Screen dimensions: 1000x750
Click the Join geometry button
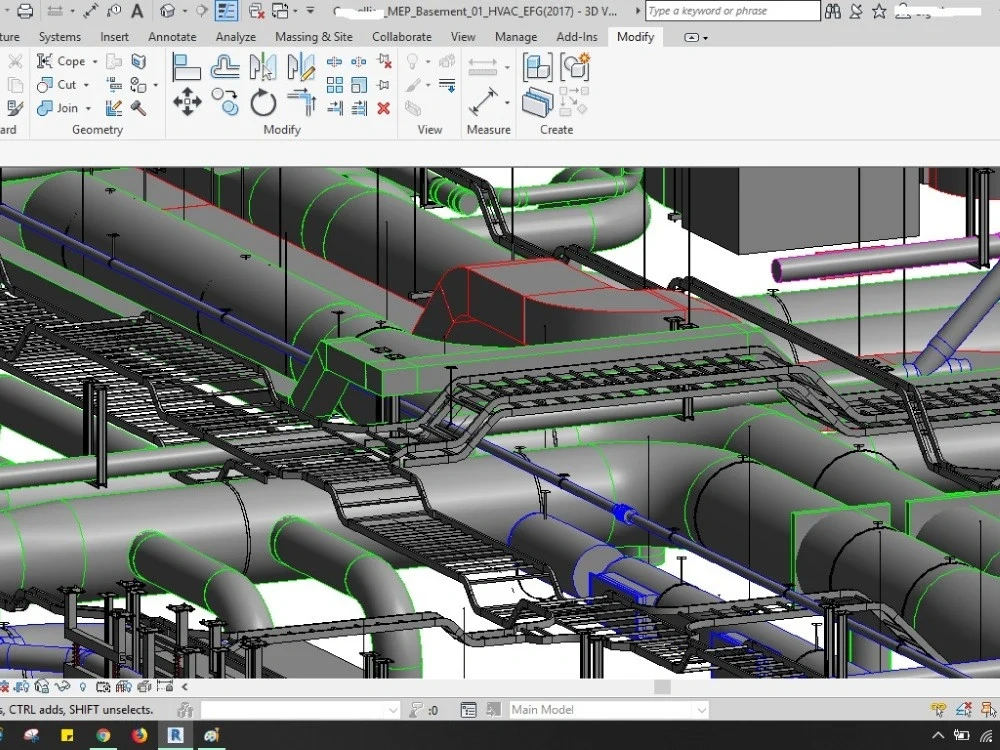point(57,108)
